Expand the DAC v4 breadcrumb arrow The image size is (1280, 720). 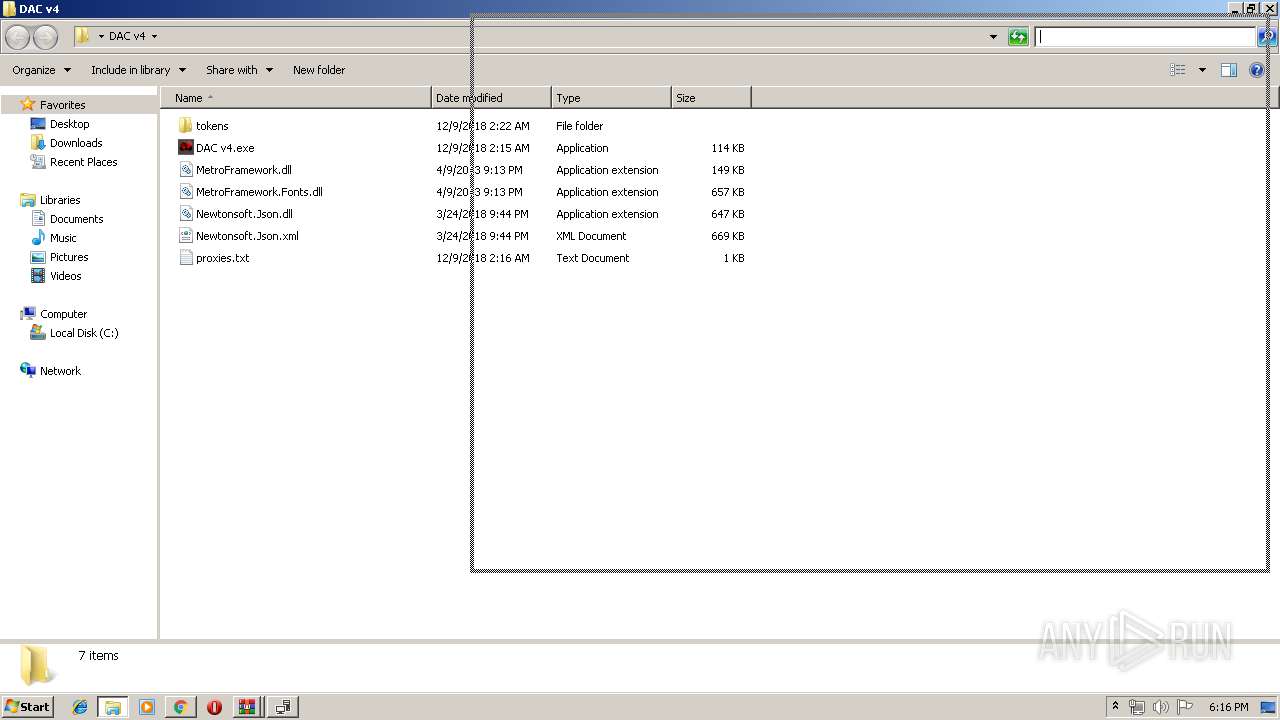pyautogui.click(x=154, y=36)
